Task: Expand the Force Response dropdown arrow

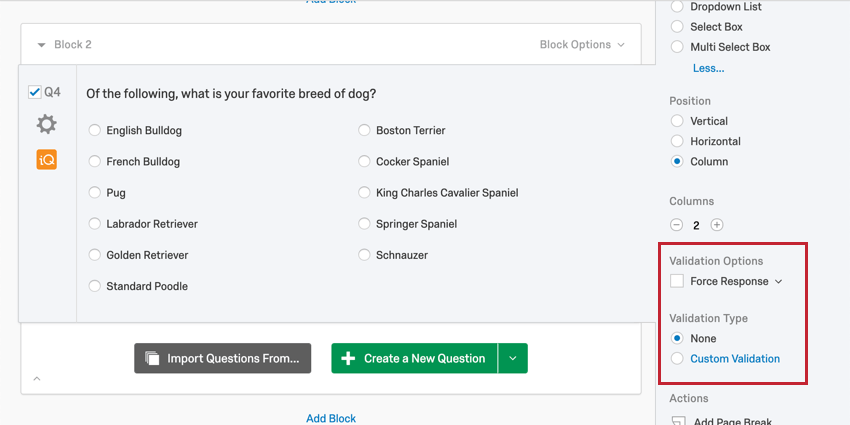Action: (779, 282)
